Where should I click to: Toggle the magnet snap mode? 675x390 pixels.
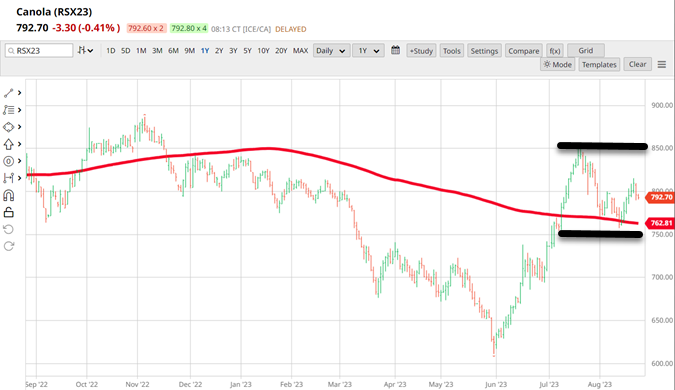9,195
